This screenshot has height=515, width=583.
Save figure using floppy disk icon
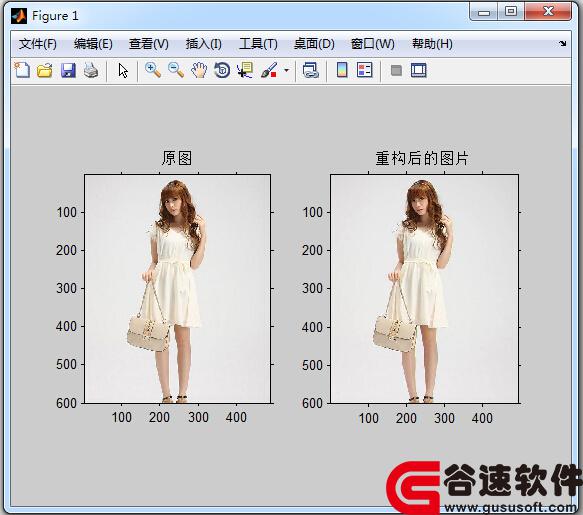coord(68,70)
